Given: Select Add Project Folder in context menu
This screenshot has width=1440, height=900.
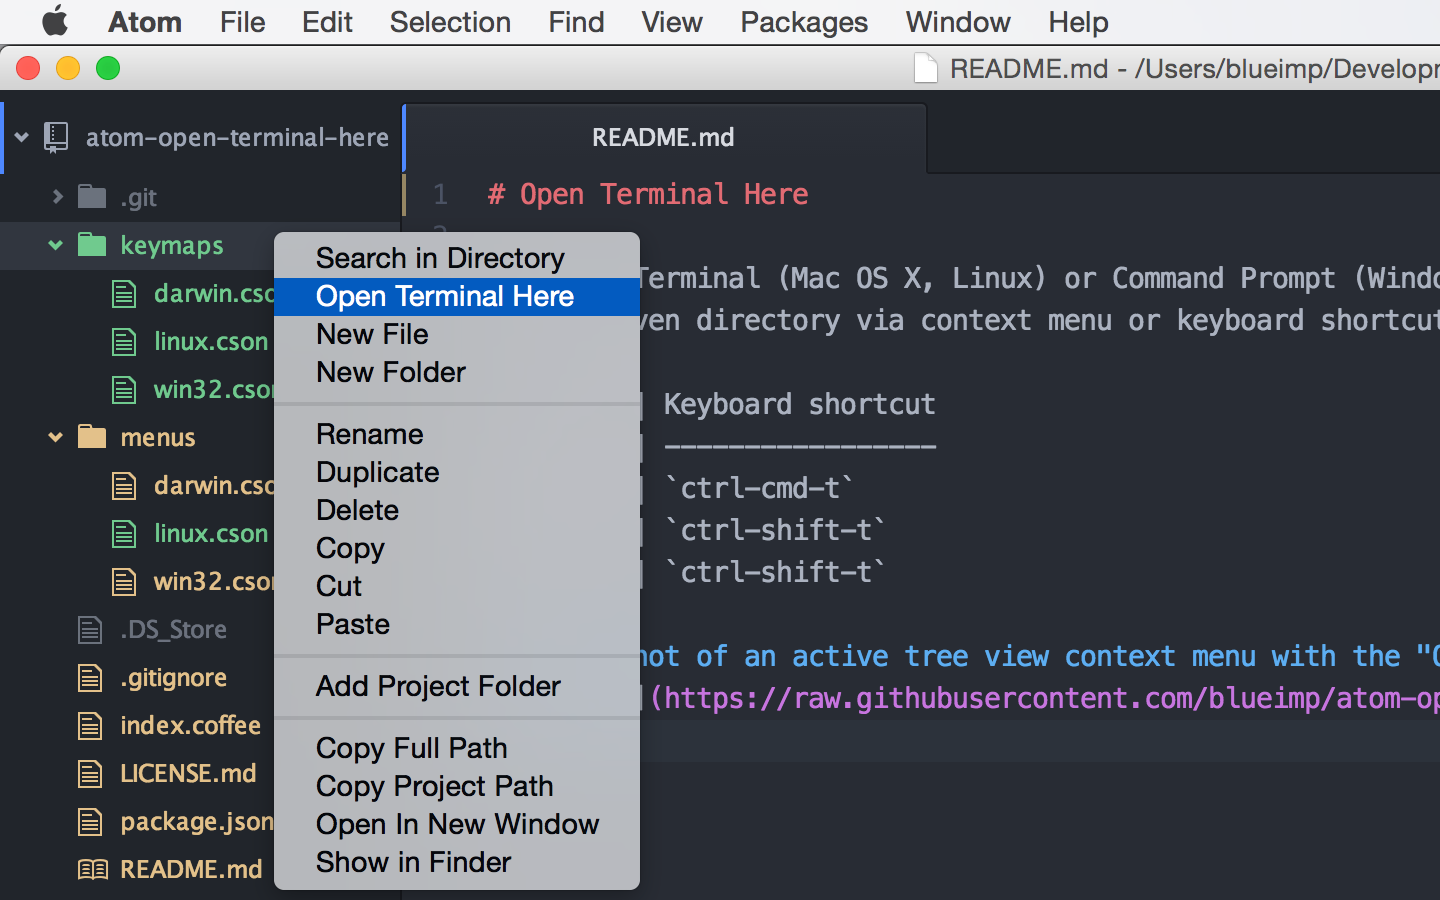Looking at the screenshot, I should 457,686.
